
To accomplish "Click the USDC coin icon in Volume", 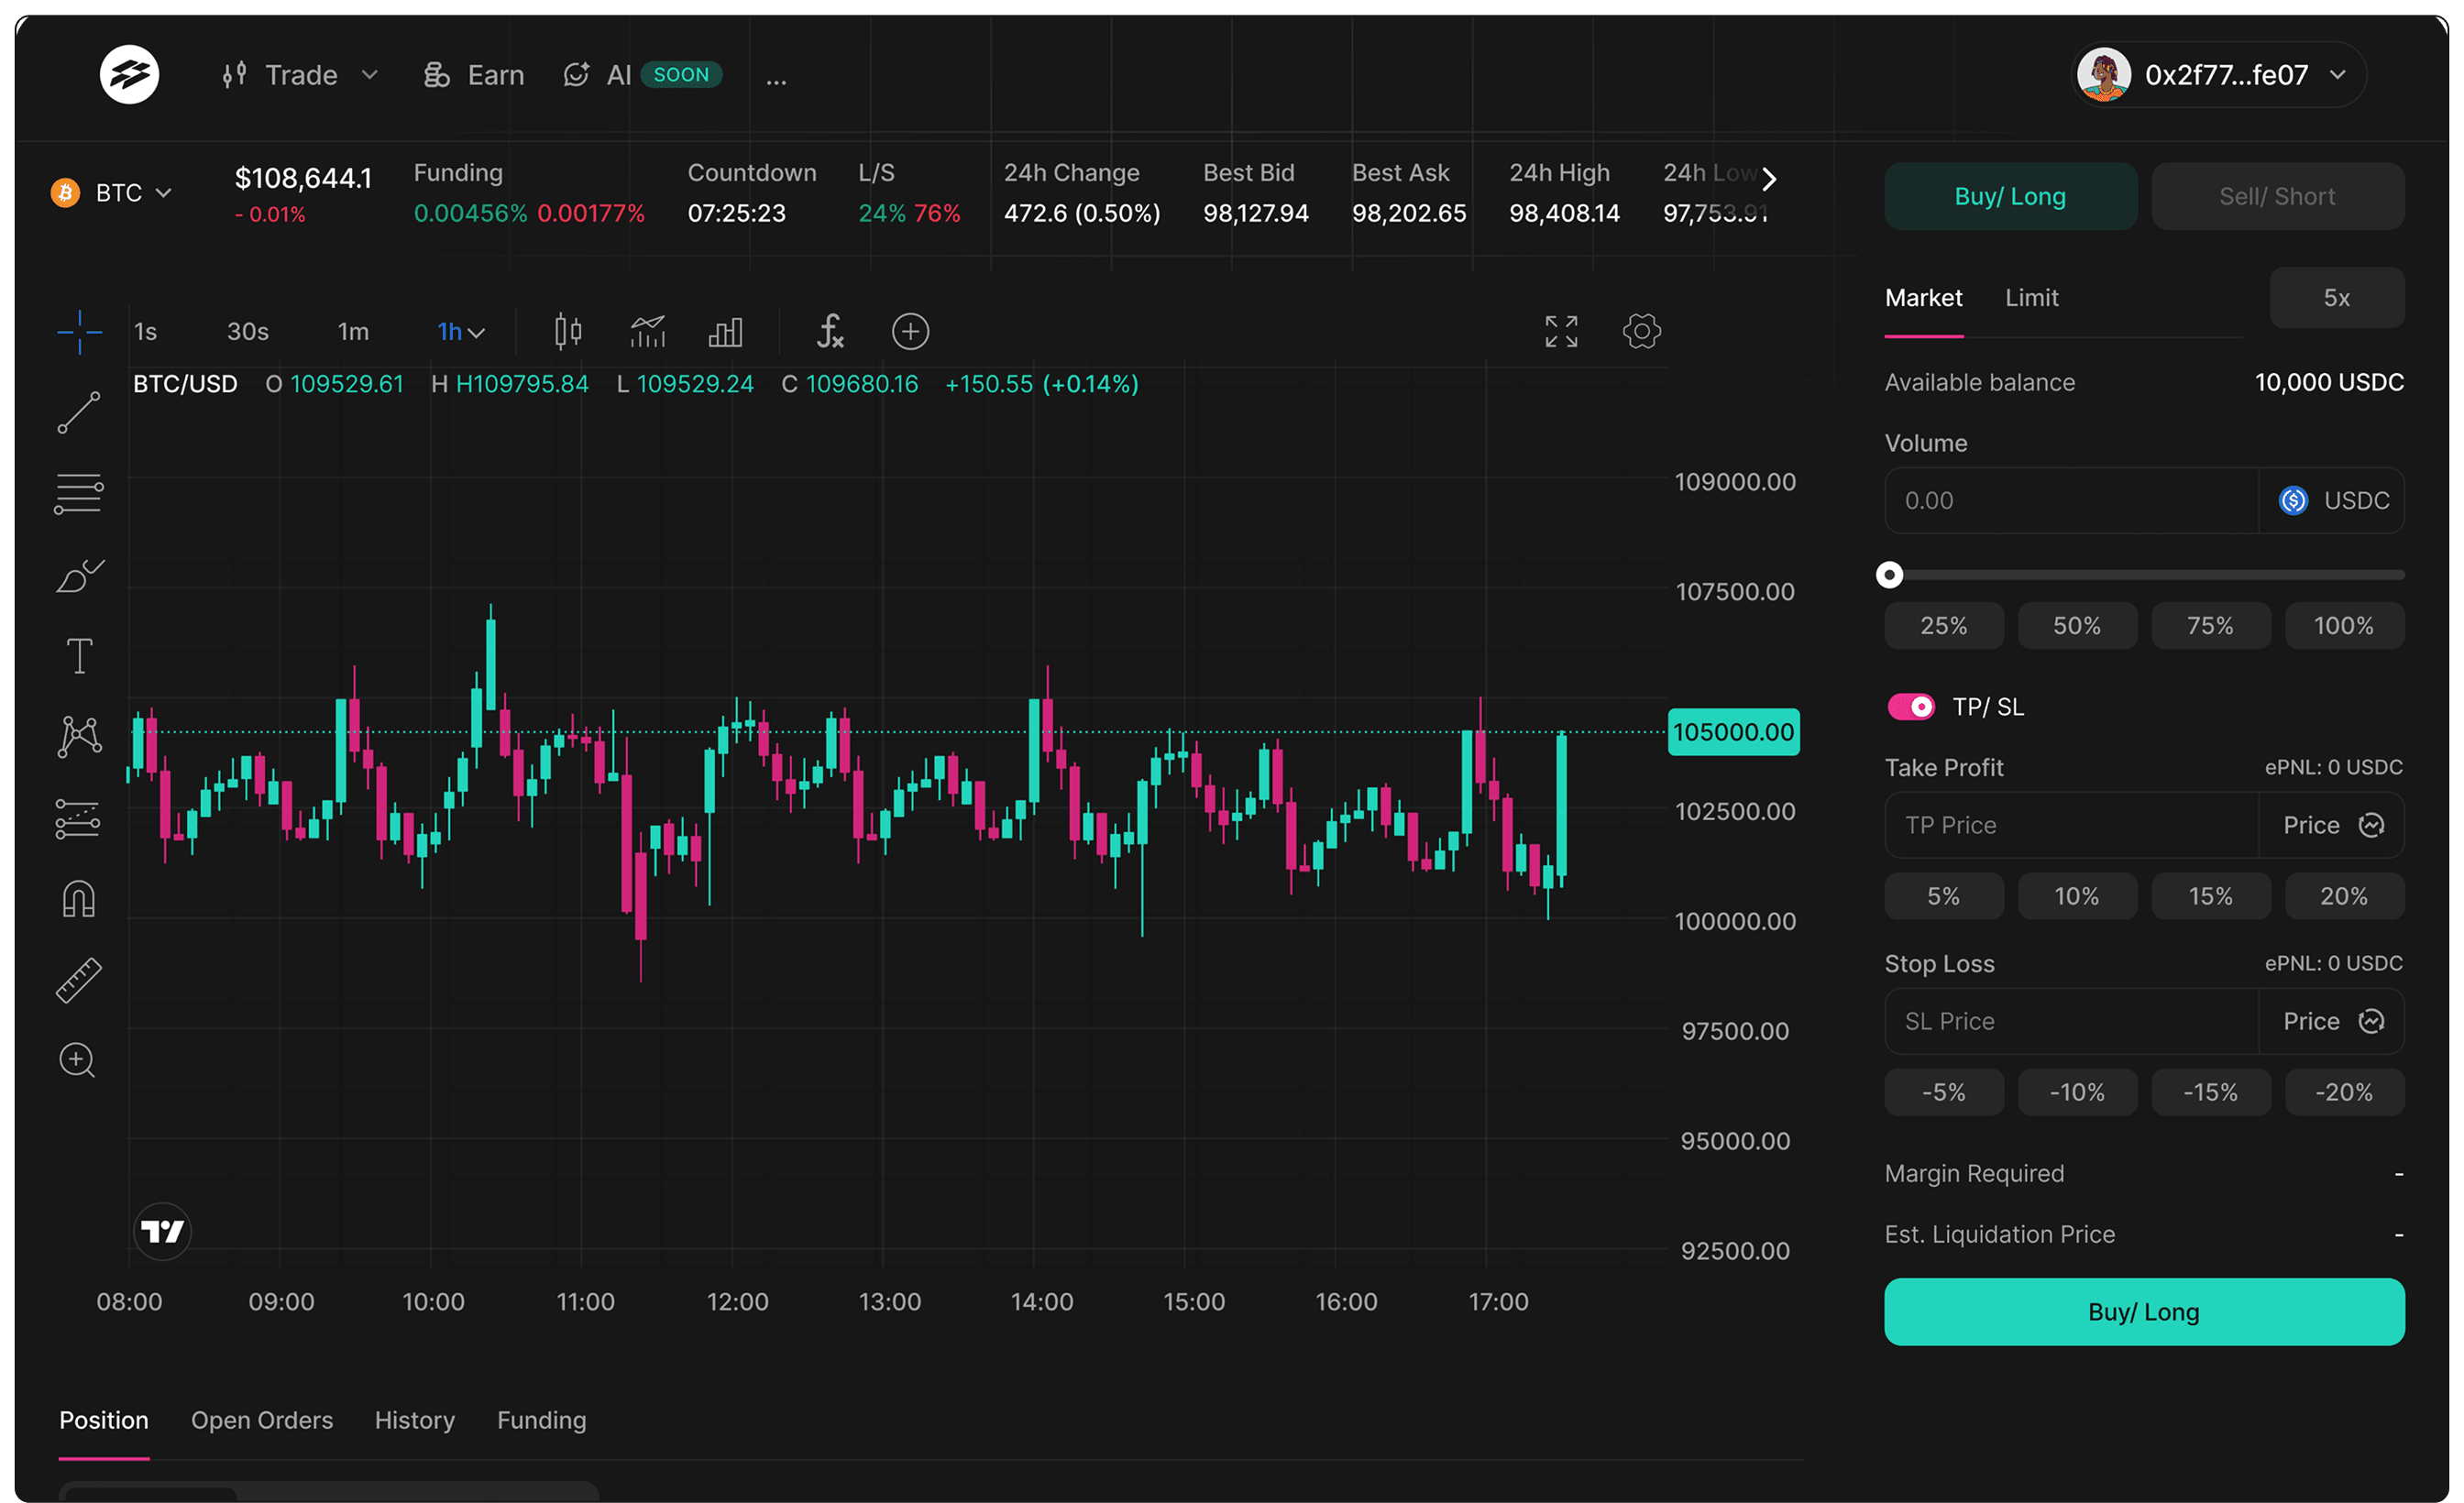I will click(x=2293, y=500).
